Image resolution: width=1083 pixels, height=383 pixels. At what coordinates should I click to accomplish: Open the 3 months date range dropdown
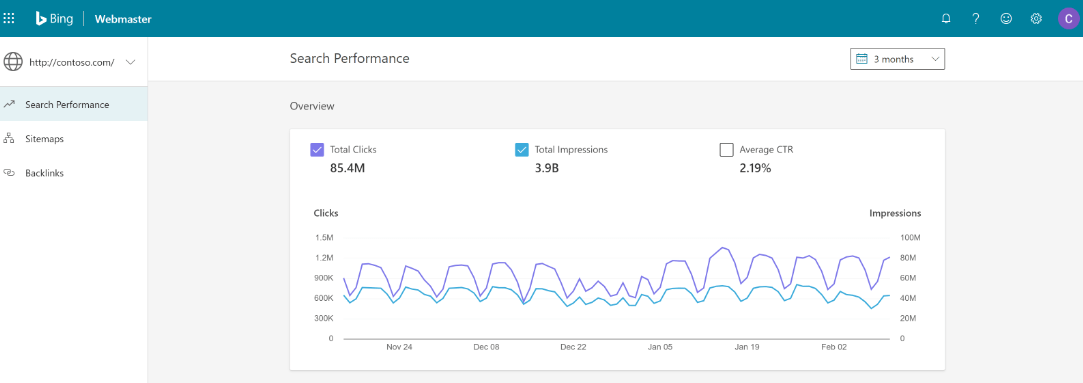(x=897, y=59)
